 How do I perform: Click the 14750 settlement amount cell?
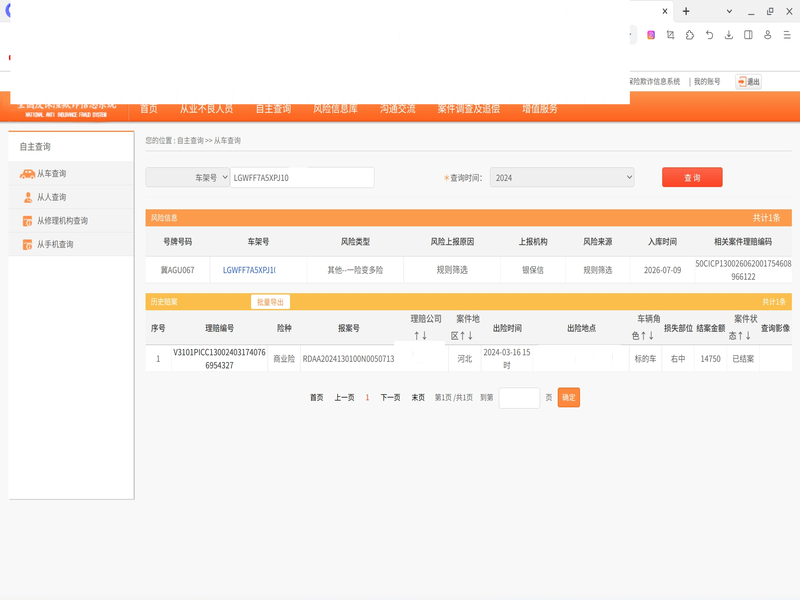pyautogui.click(x=710, y=359)
